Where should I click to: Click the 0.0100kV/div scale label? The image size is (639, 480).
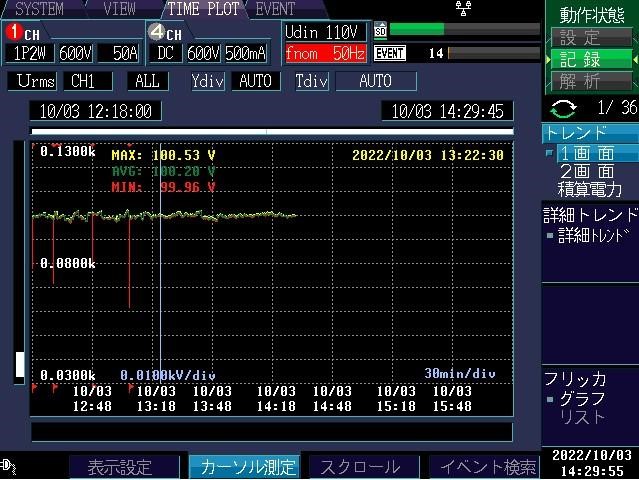pos(168,375)
